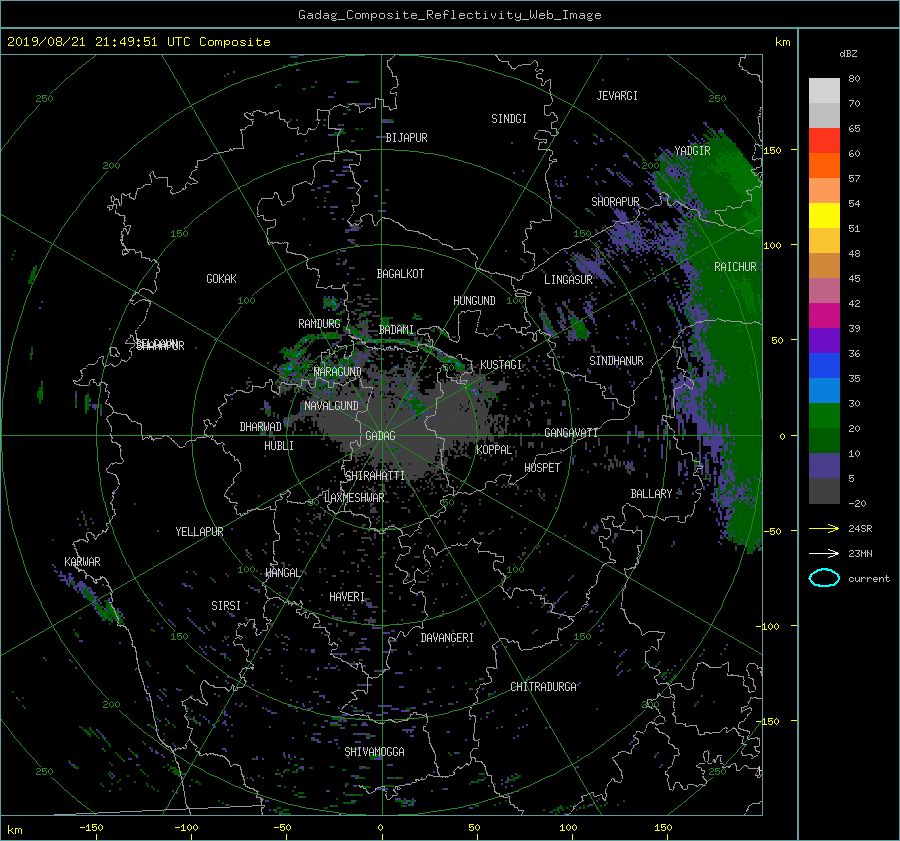Click the BIJAPUR city label

[406, 138]
